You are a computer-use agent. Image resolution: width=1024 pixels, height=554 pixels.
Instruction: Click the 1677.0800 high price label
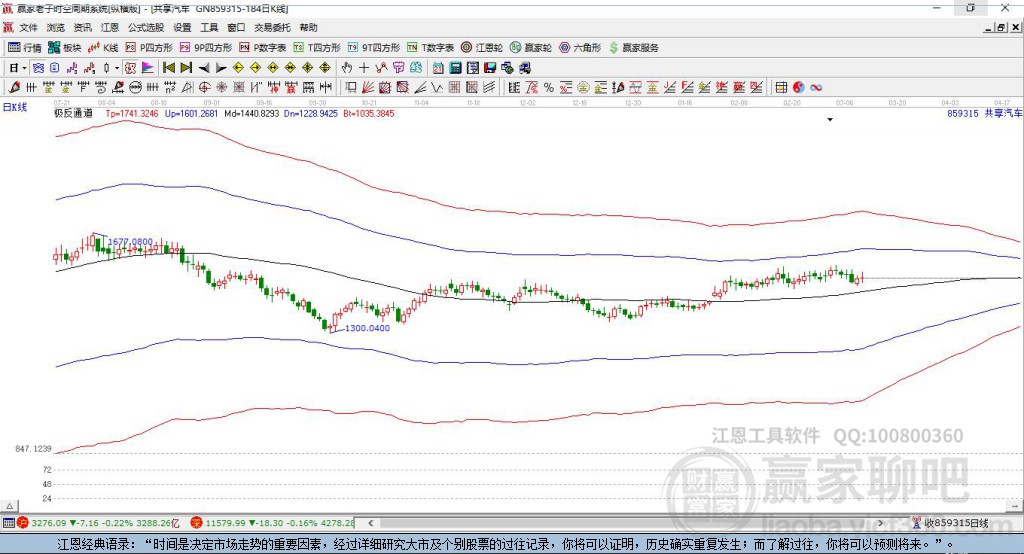(x=130, y=242)
